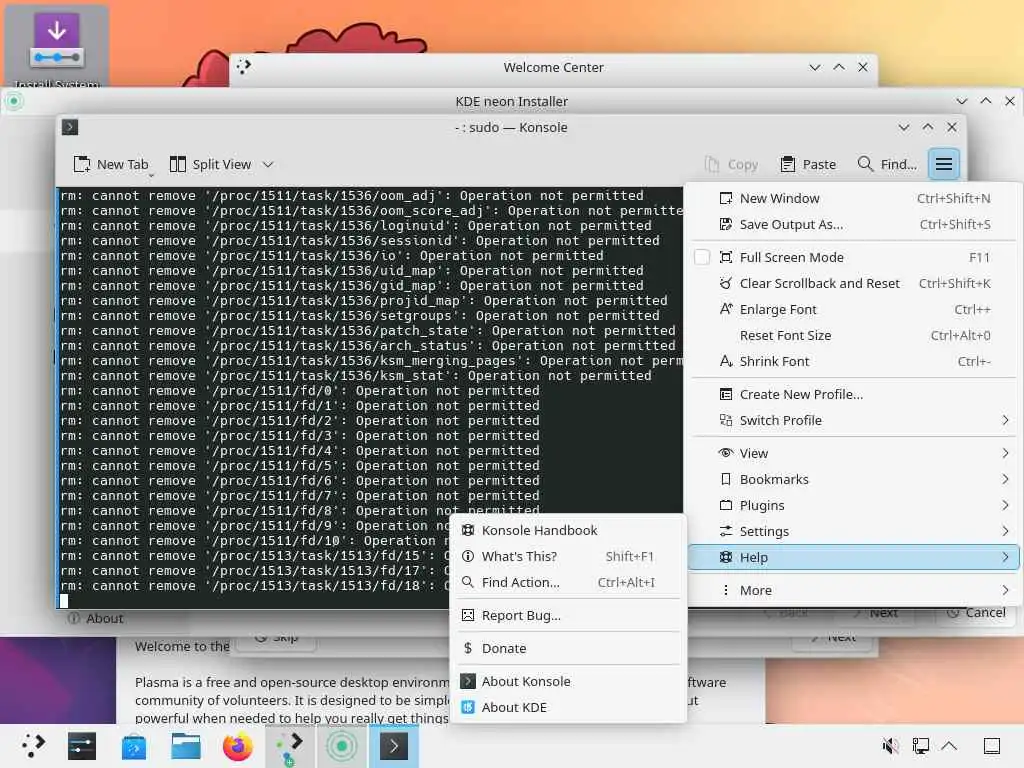Screen dimensions: 1024x768
Task: Expand the Bookmarks submenu
Action: [x=853, y=479]
